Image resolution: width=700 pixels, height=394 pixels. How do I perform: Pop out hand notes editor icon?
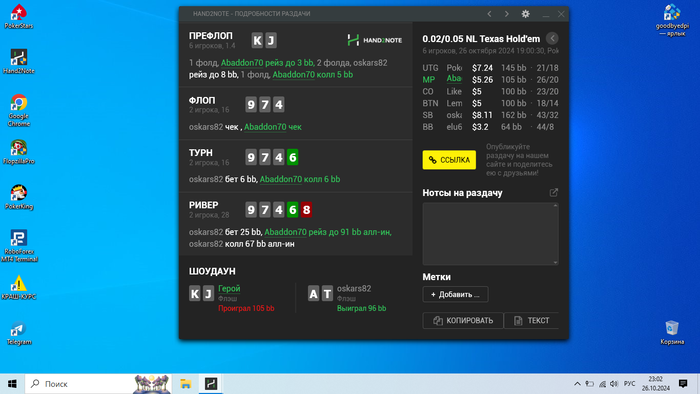click(554, 192)
